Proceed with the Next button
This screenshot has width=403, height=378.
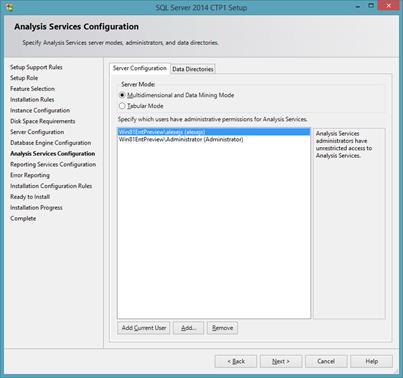click(281, 361)
